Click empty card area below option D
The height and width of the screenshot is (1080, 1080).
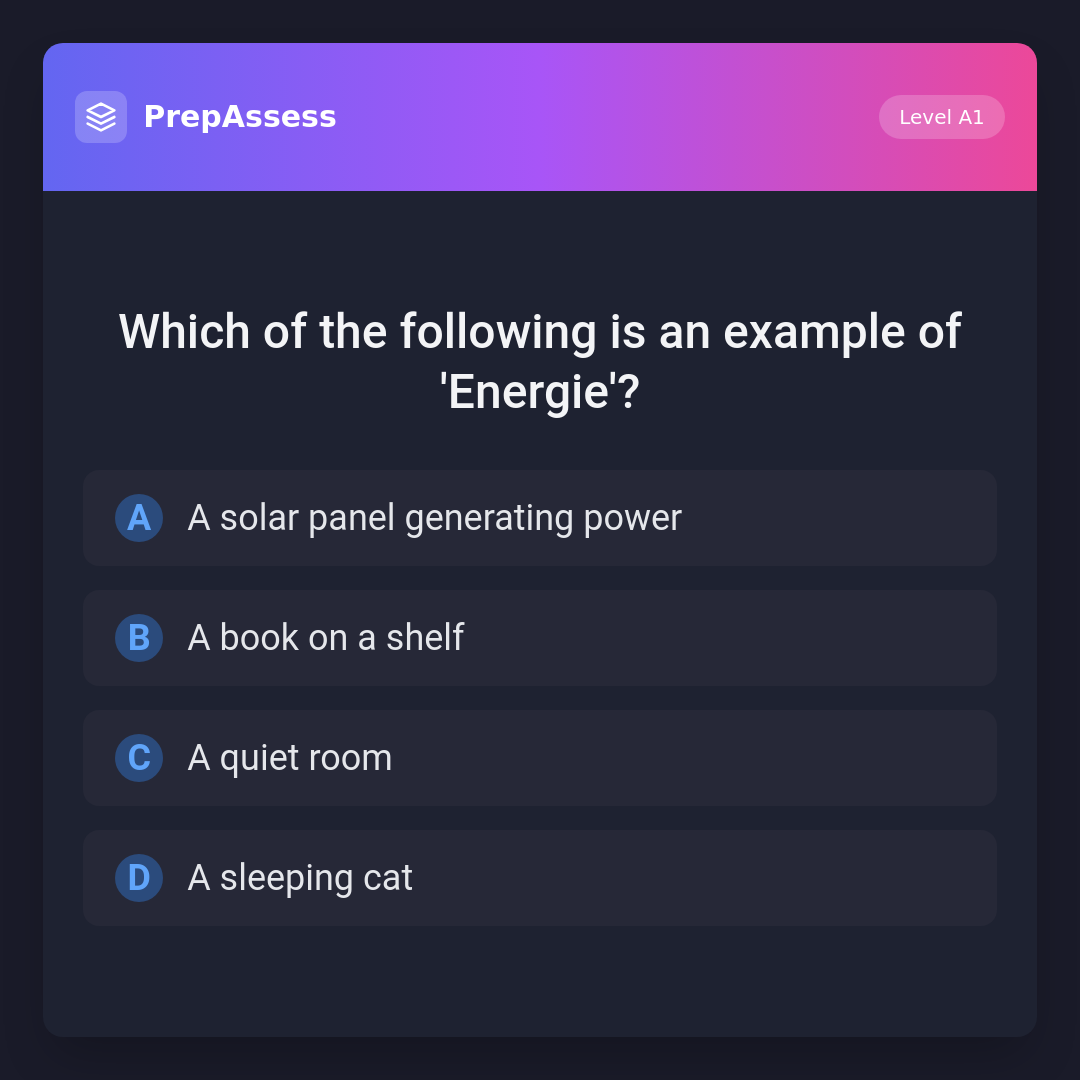coord(540,980)
